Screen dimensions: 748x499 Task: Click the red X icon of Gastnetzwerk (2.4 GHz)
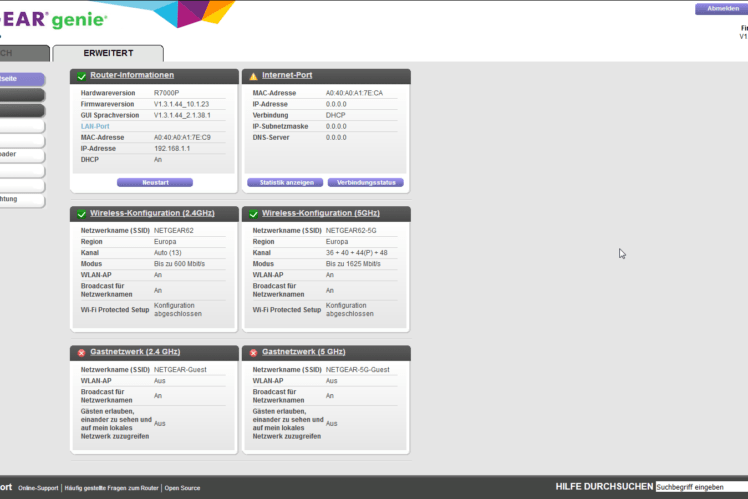[82, 353]
